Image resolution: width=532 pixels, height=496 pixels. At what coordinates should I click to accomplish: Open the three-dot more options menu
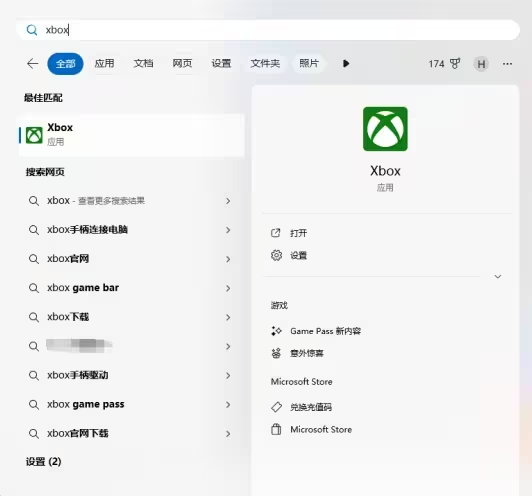[507, 64]
